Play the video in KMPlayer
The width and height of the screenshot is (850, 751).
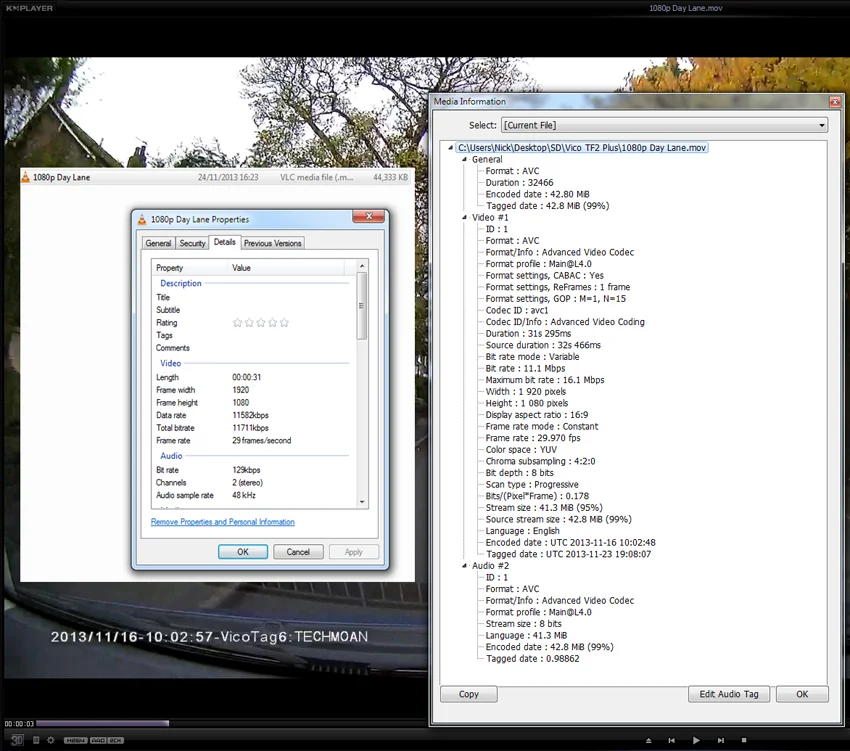696,740
